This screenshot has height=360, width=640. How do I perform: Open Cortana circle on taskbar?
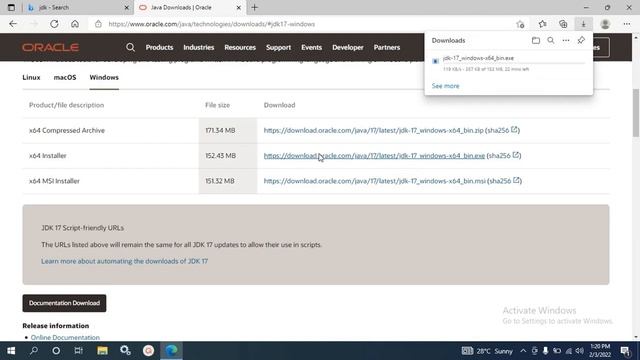coord(56,351)
